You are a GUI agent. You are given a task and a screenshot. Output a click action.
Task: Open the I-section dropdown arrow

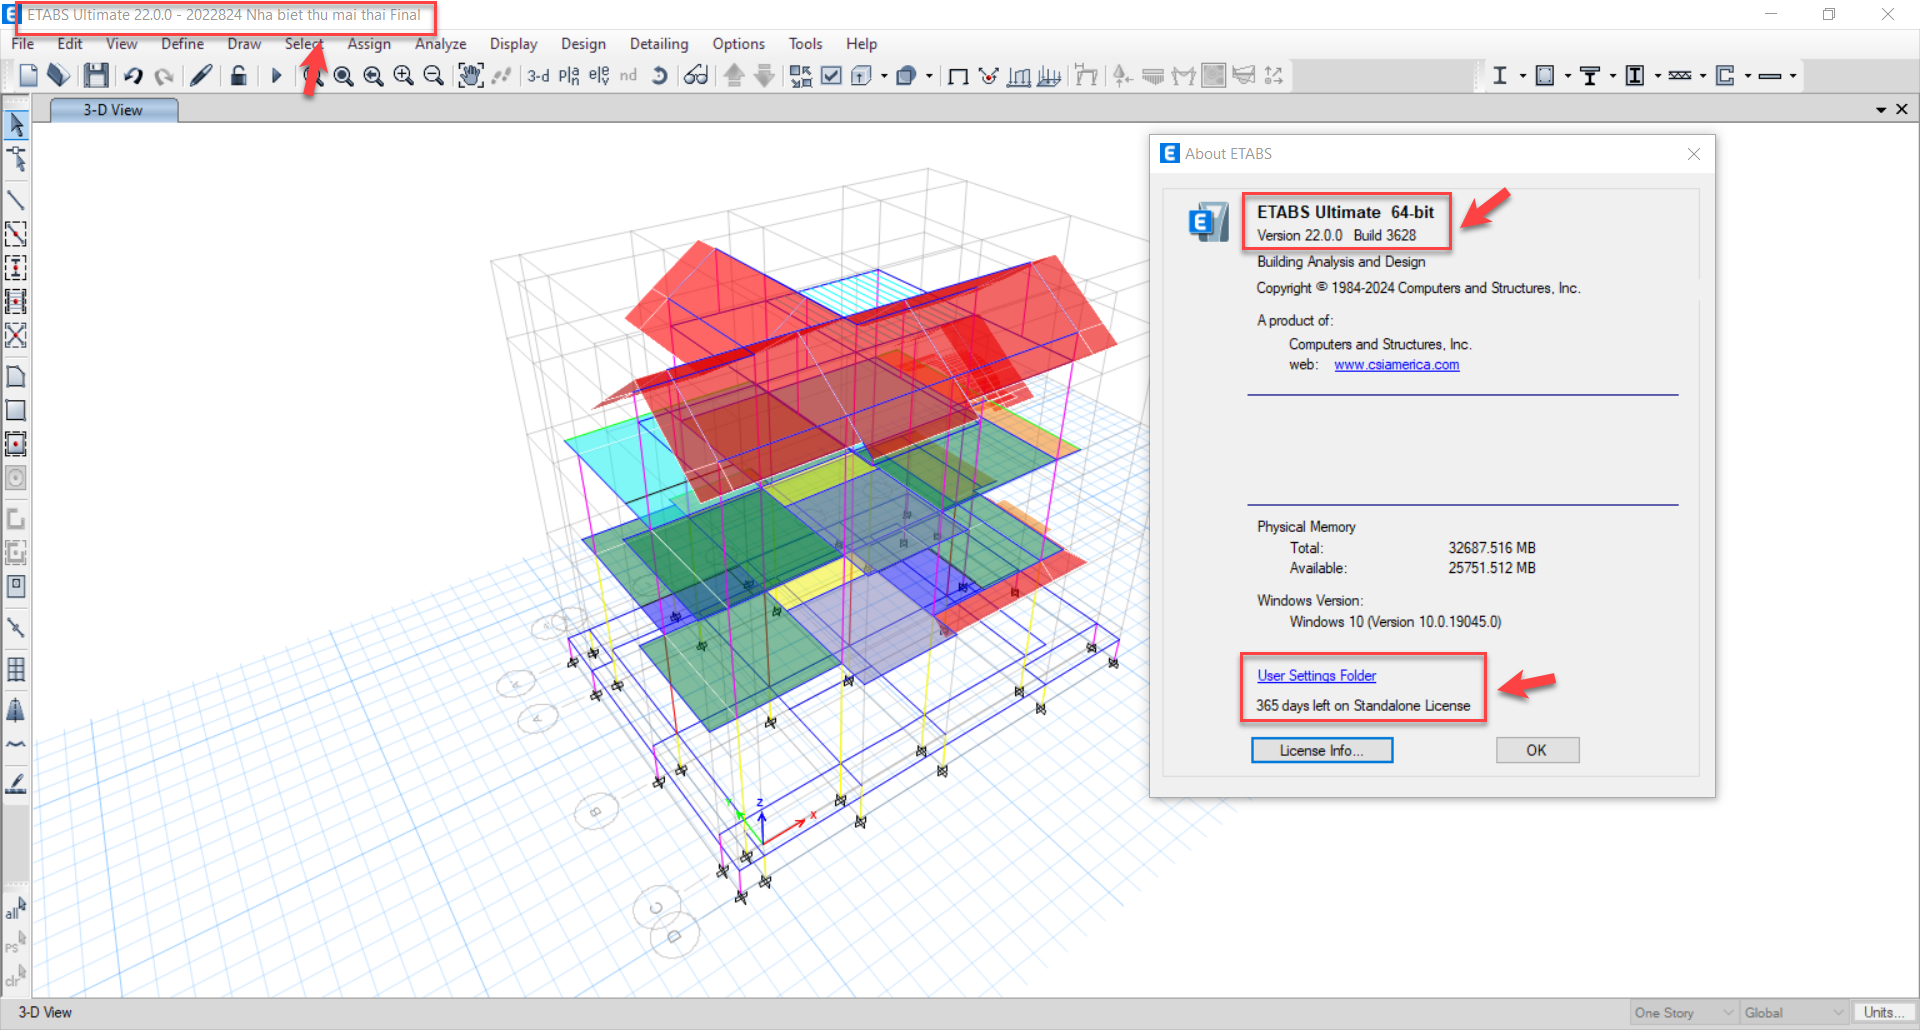point(1523,76)
